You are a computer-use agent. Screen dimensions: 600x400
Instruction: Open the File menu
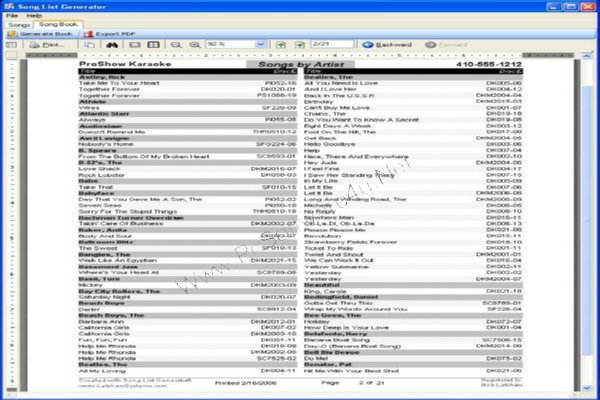(x=12, y=15)
